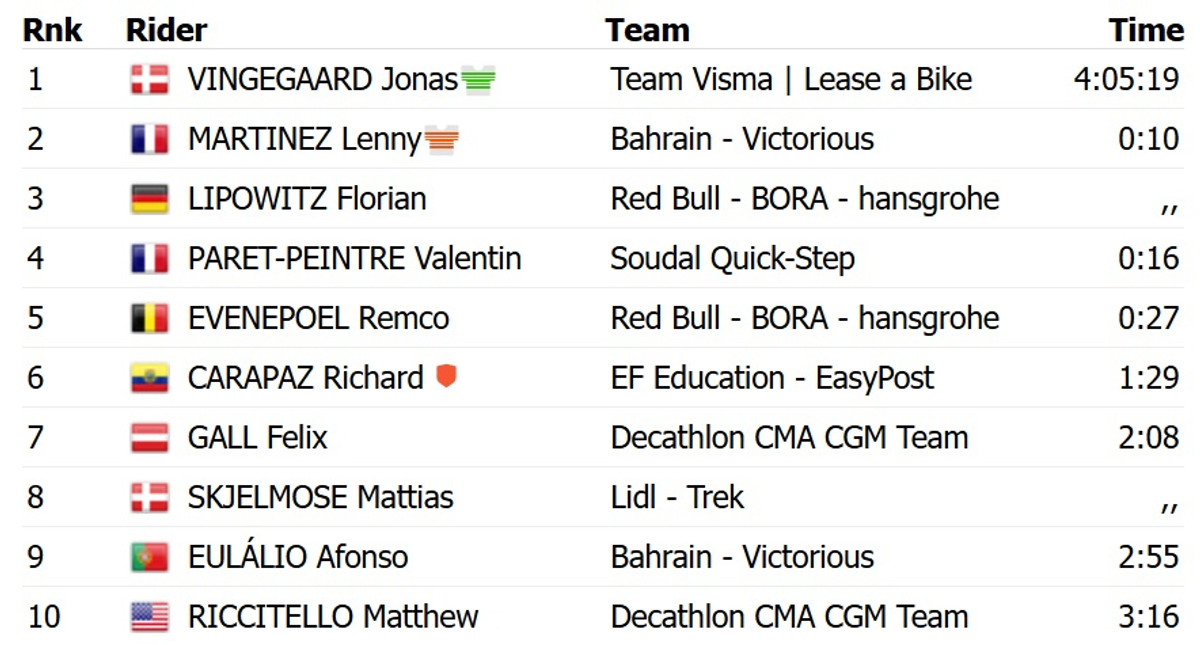Open rider VINGEGAARD Jonas profile link
This screenshot has height=645, width=1200.
(322, 80)
